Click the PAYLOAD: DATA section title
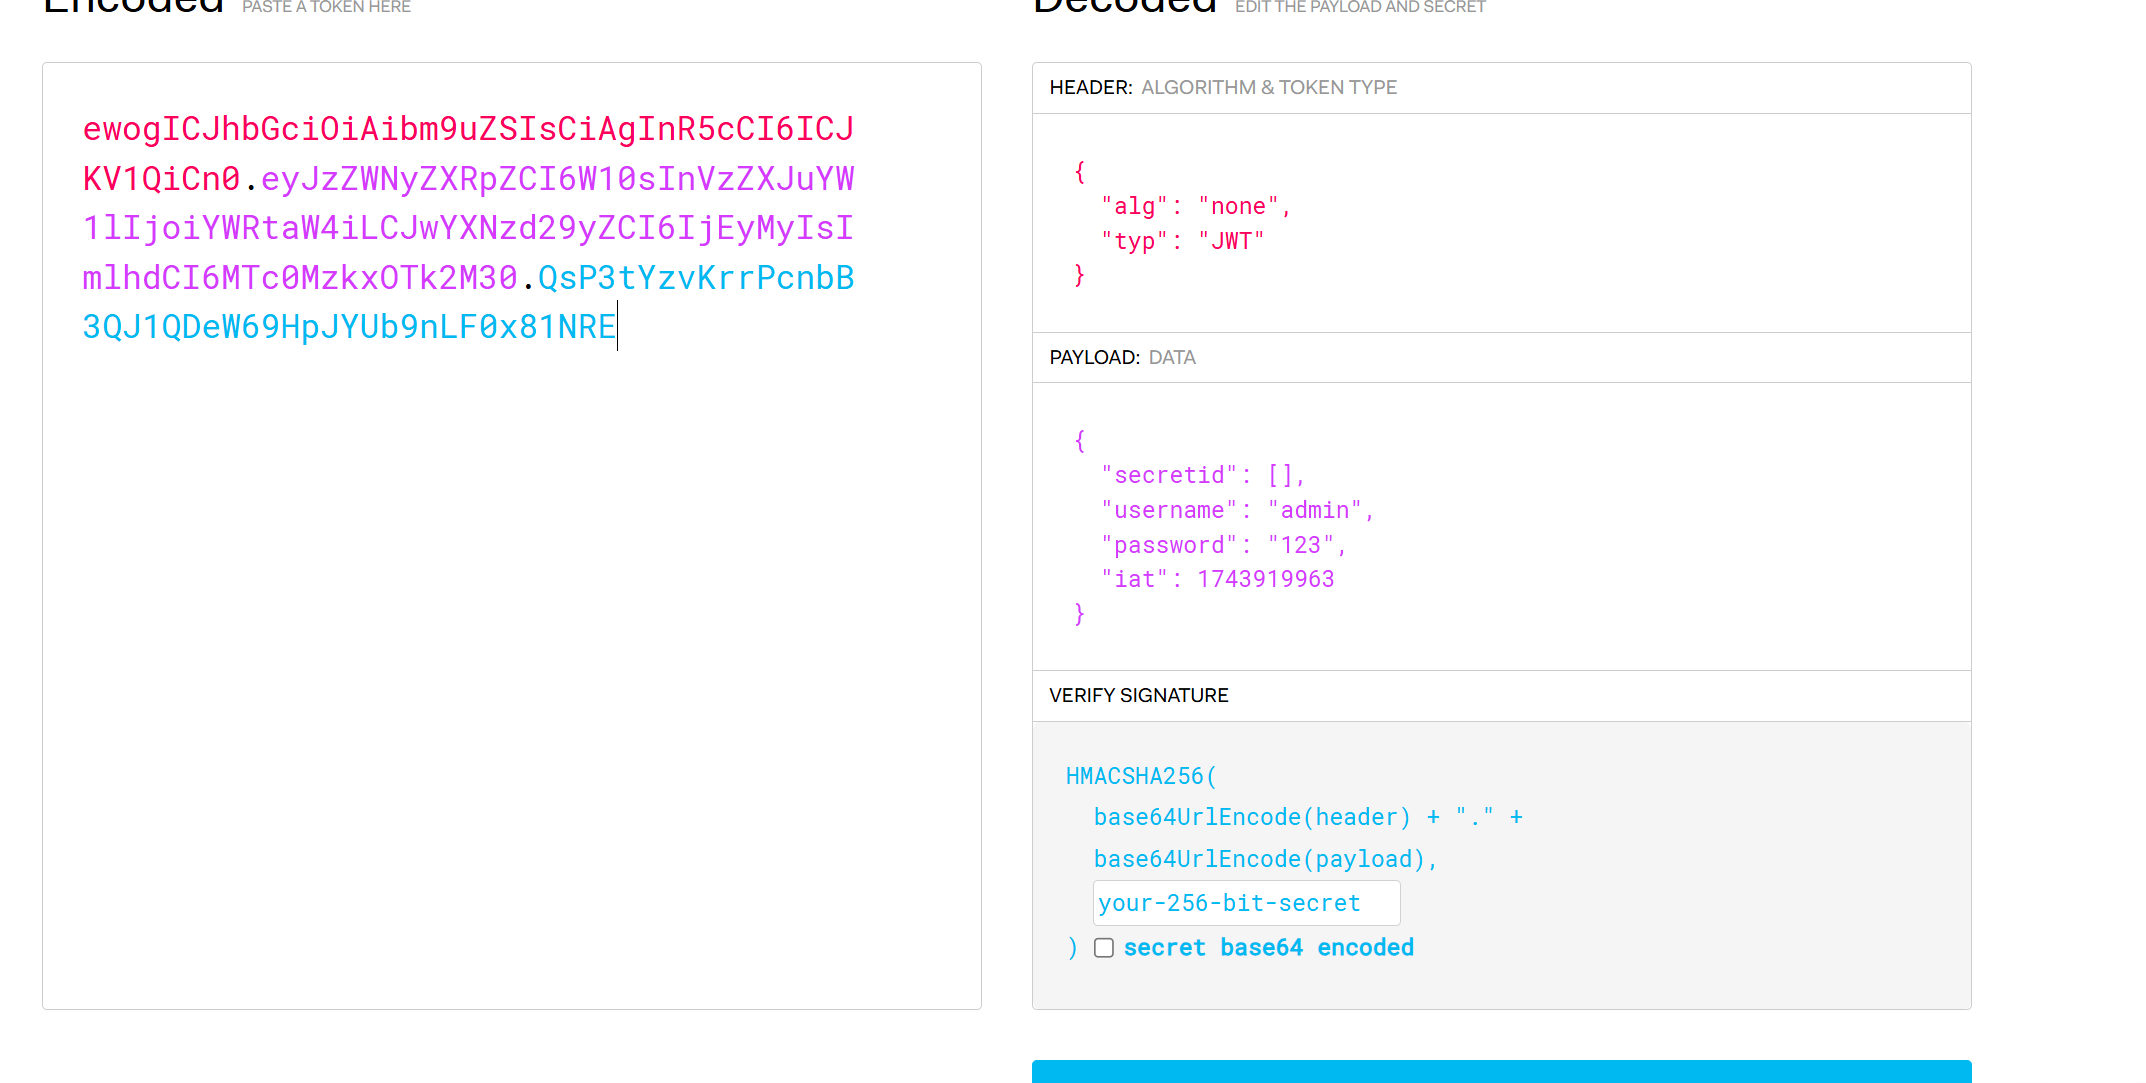Screen dimensions: 2146x1083 [1122, 358]
